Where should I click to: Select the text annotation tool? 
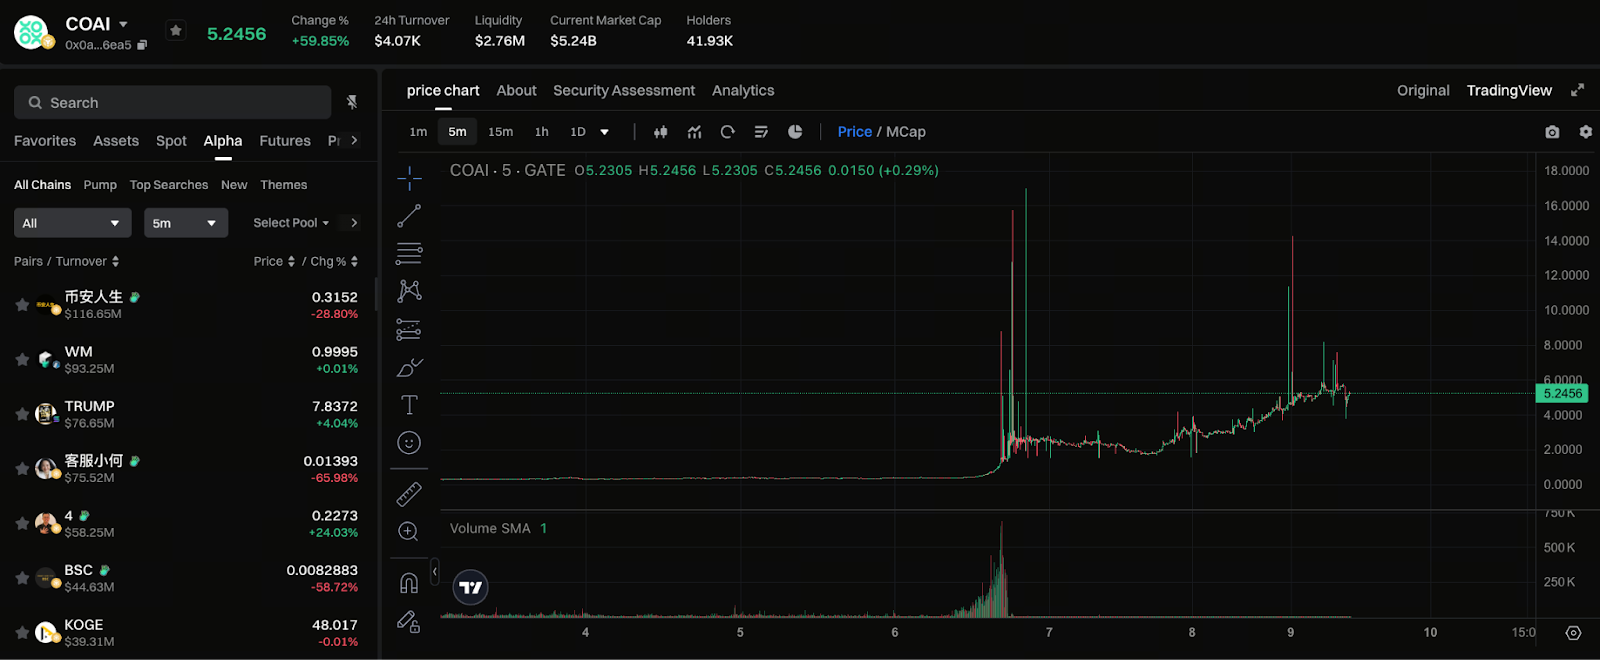click(409, 405)
